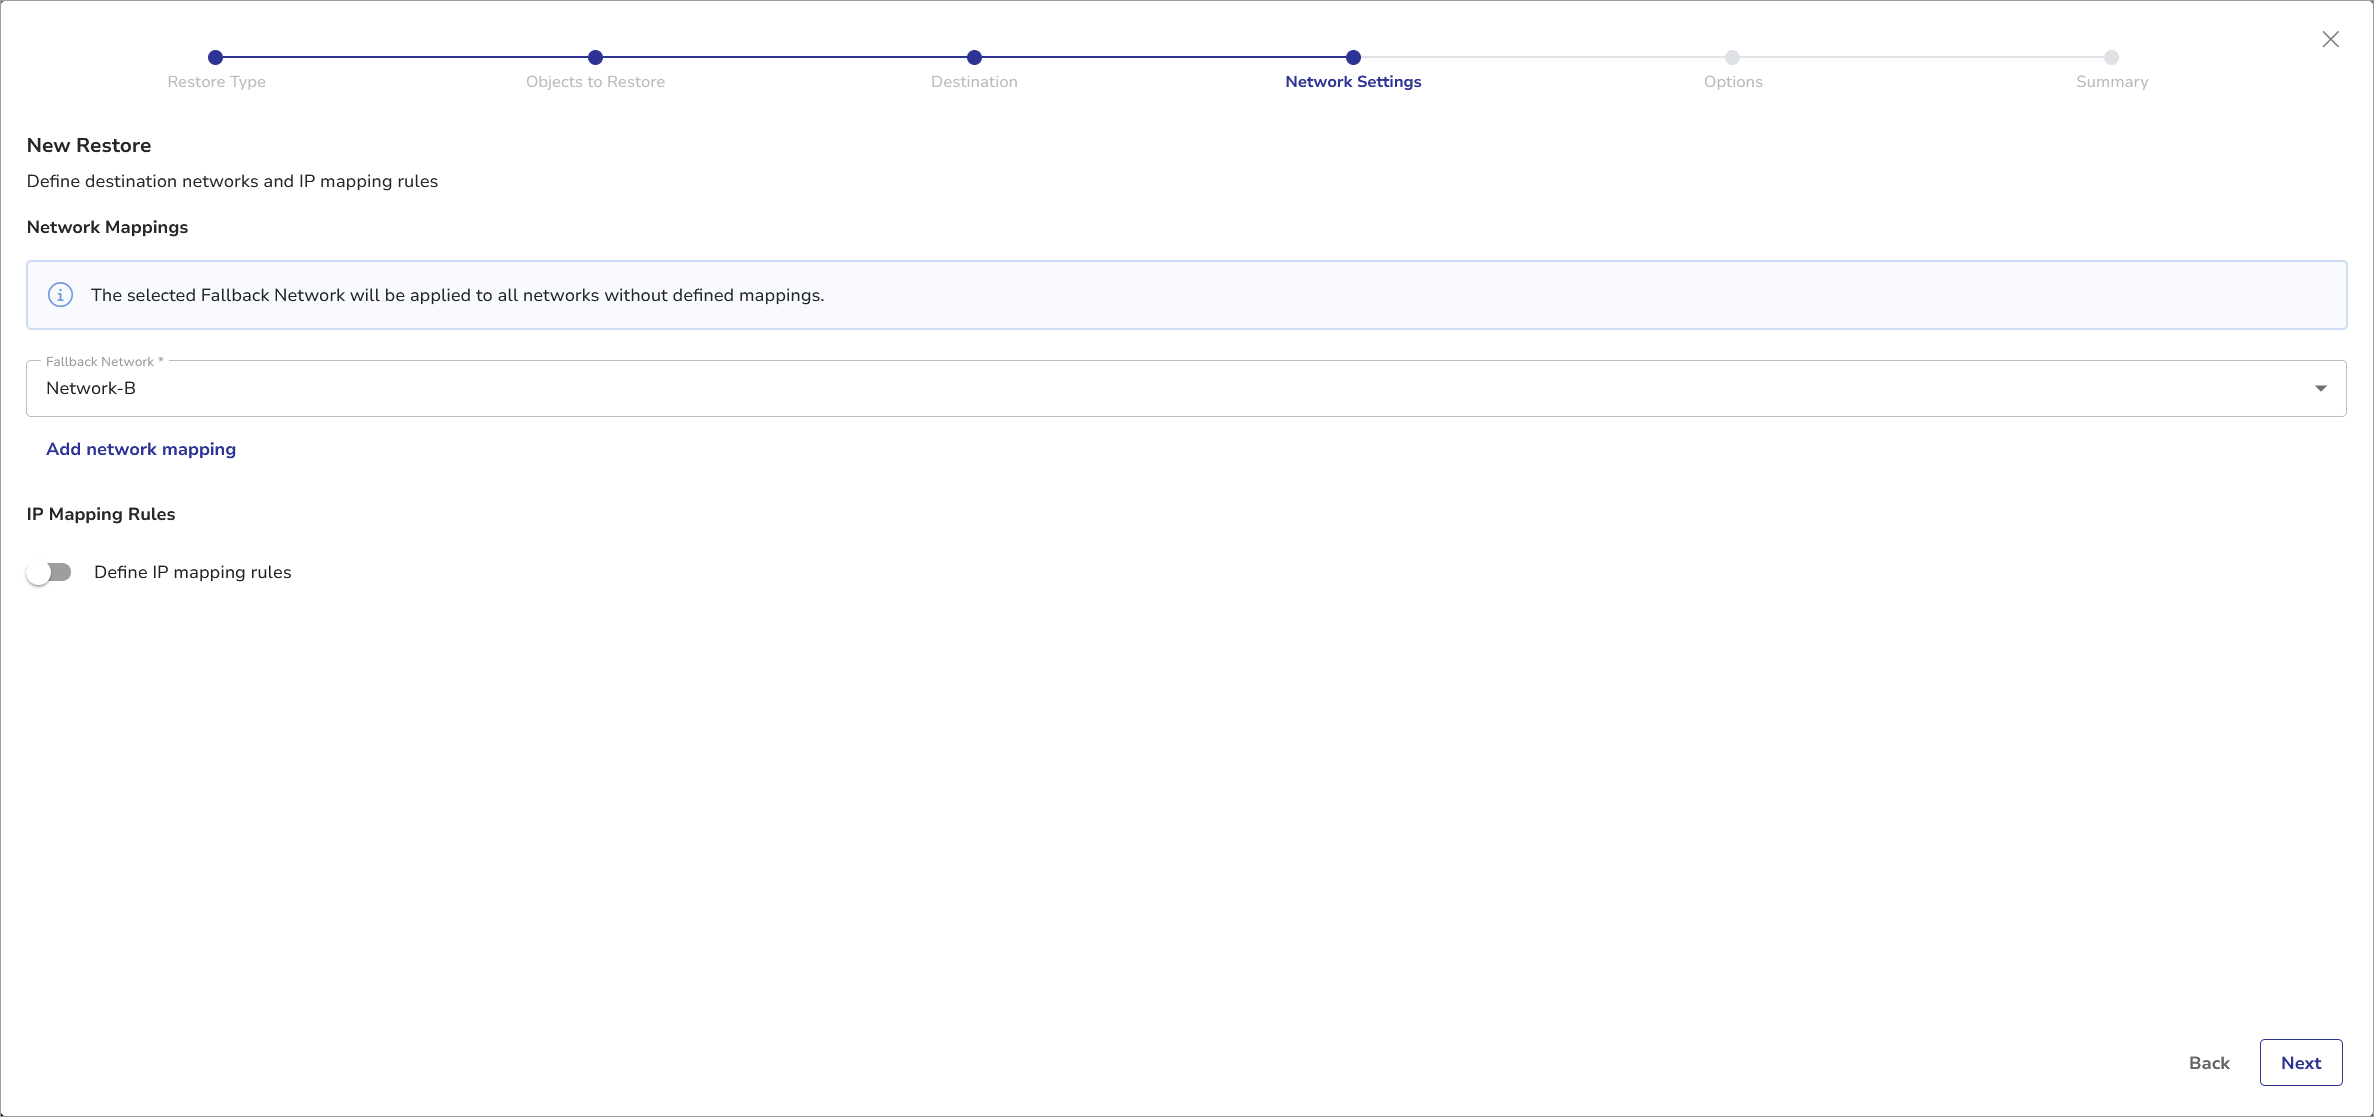
Task: Click the Define IP mapping rules label
Action: (x=193, y=572)
